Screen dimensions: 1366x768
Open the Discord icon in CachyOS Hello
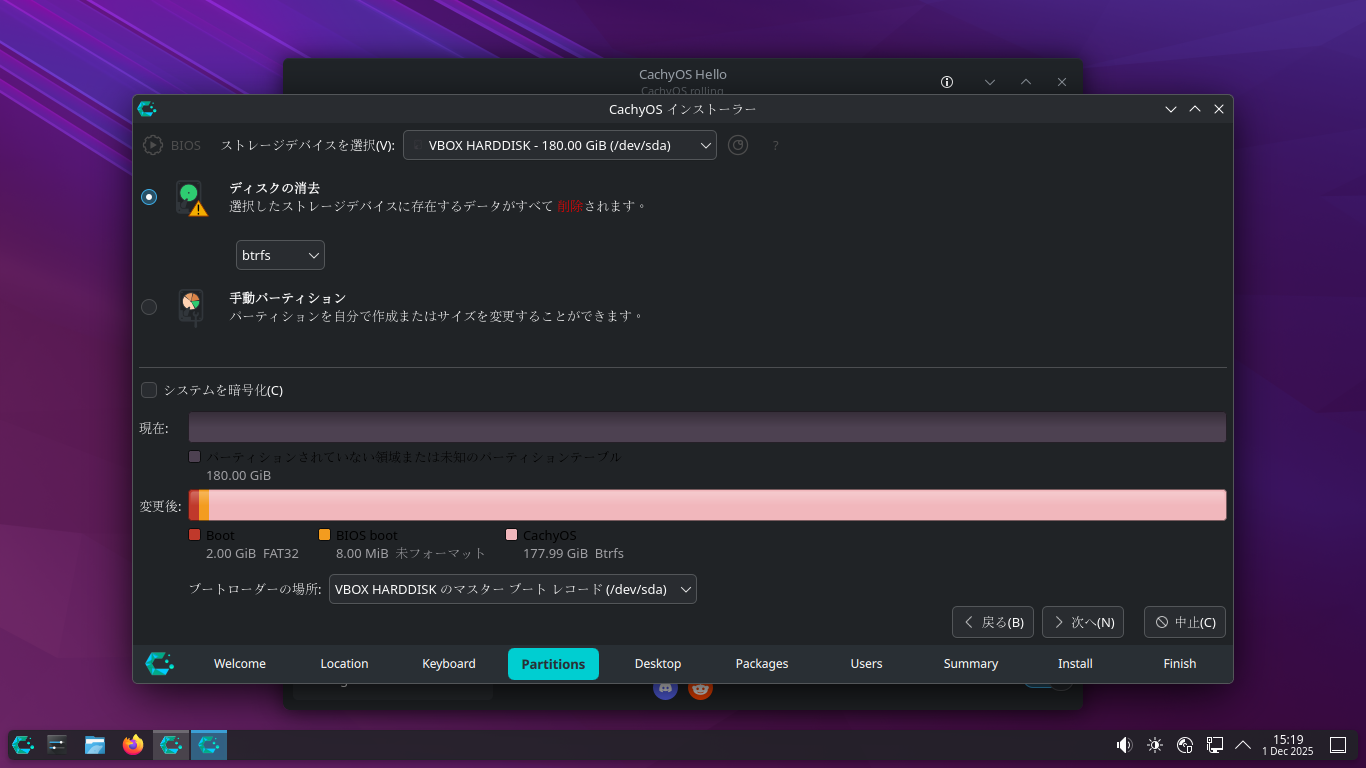665,689
